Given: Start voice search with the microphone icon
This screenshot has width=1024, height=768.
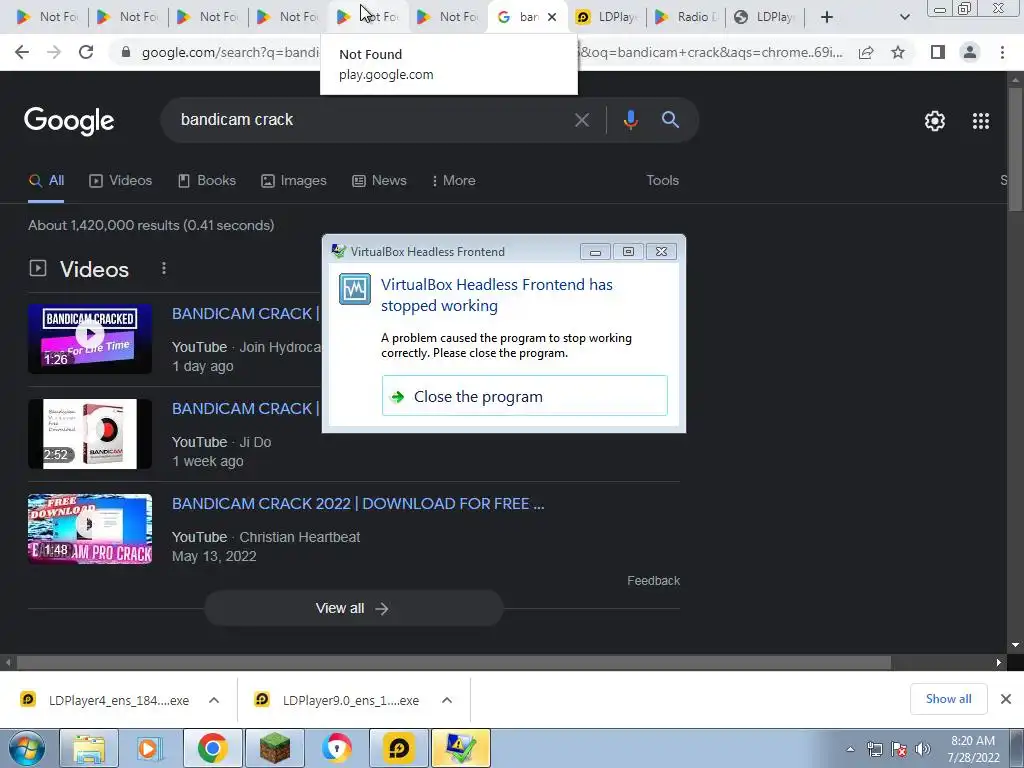Looking at the screenshot, I should [630, 120].
